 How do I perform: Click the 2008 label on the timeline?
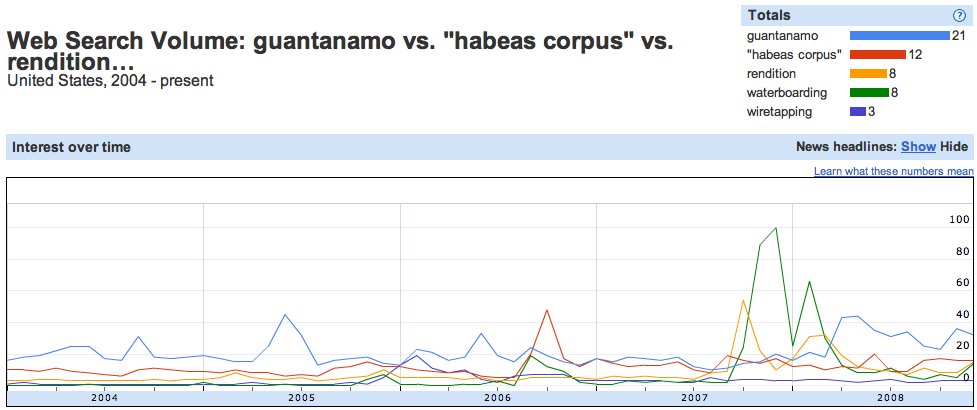coord(890,398)
